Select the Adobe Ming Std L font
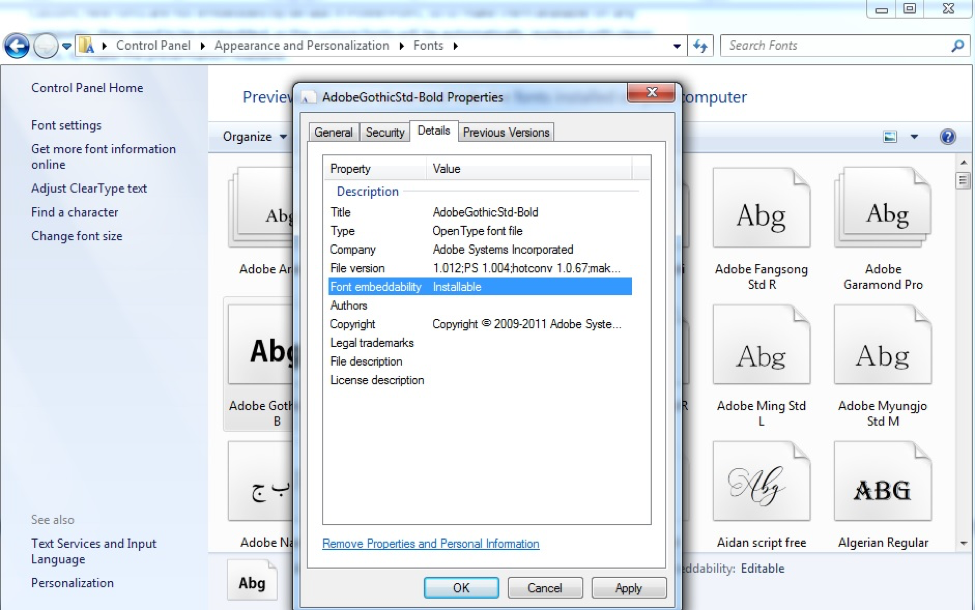The width and height of the screenshot is (975, 610). (761, 366)
